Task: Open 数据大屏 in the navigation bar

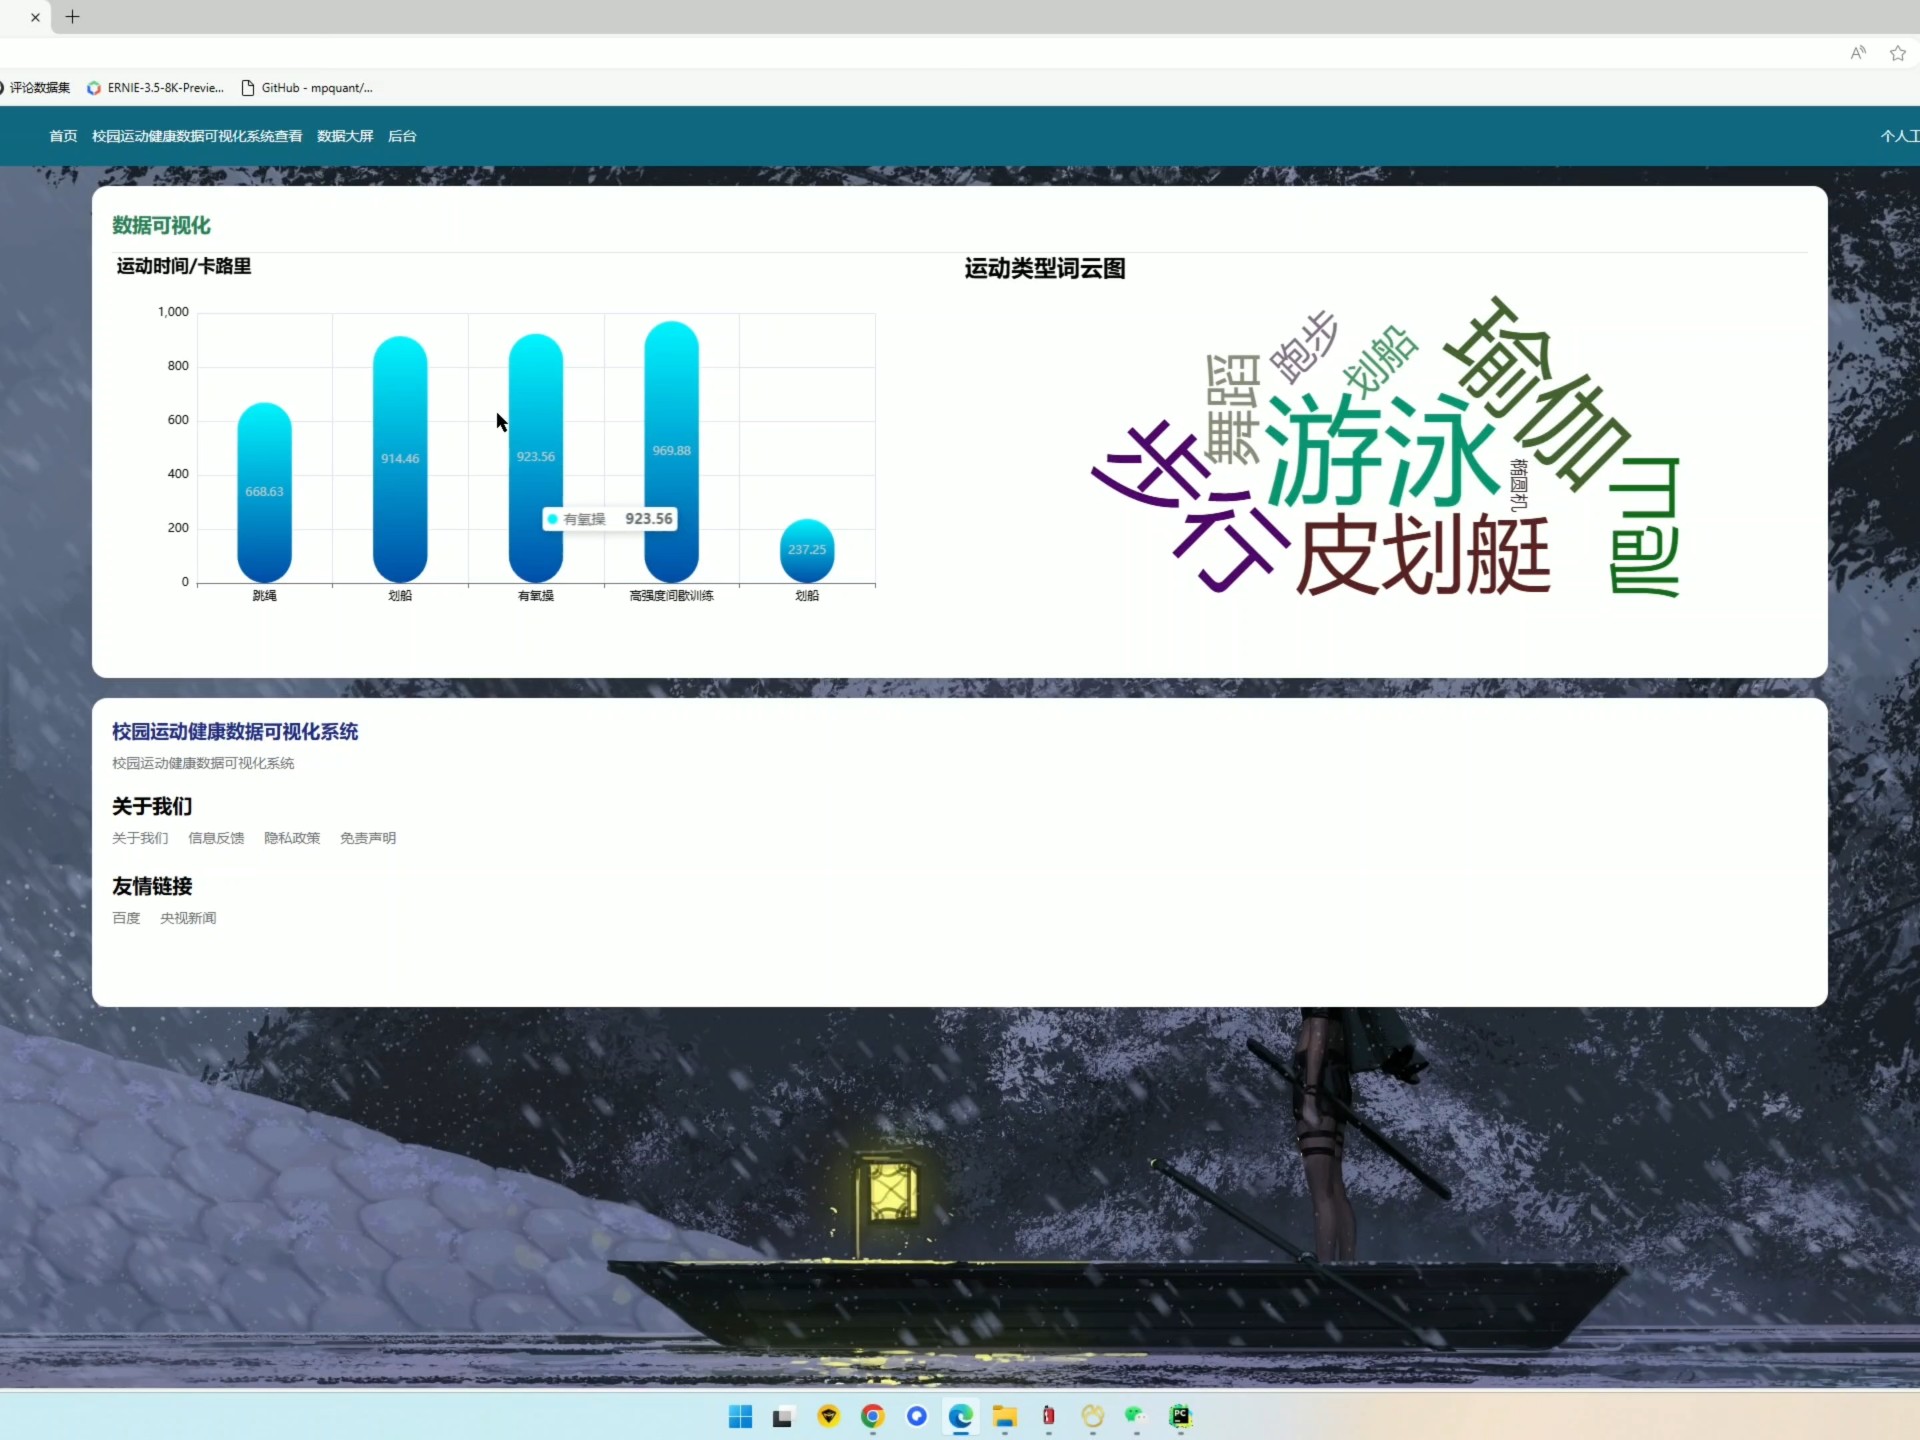Action: [345, 136]
